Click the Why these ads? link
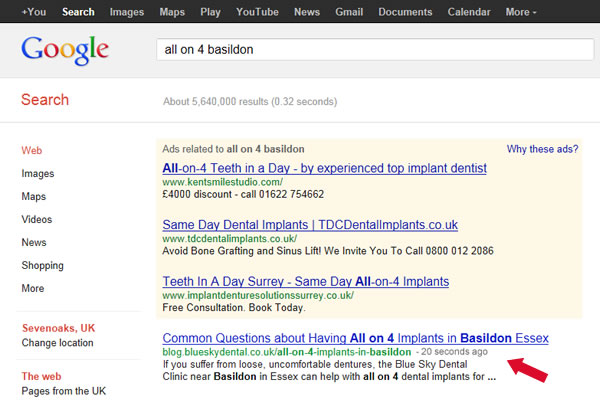The width and height of the screenshot is (600, 400). tap(541, 149)
